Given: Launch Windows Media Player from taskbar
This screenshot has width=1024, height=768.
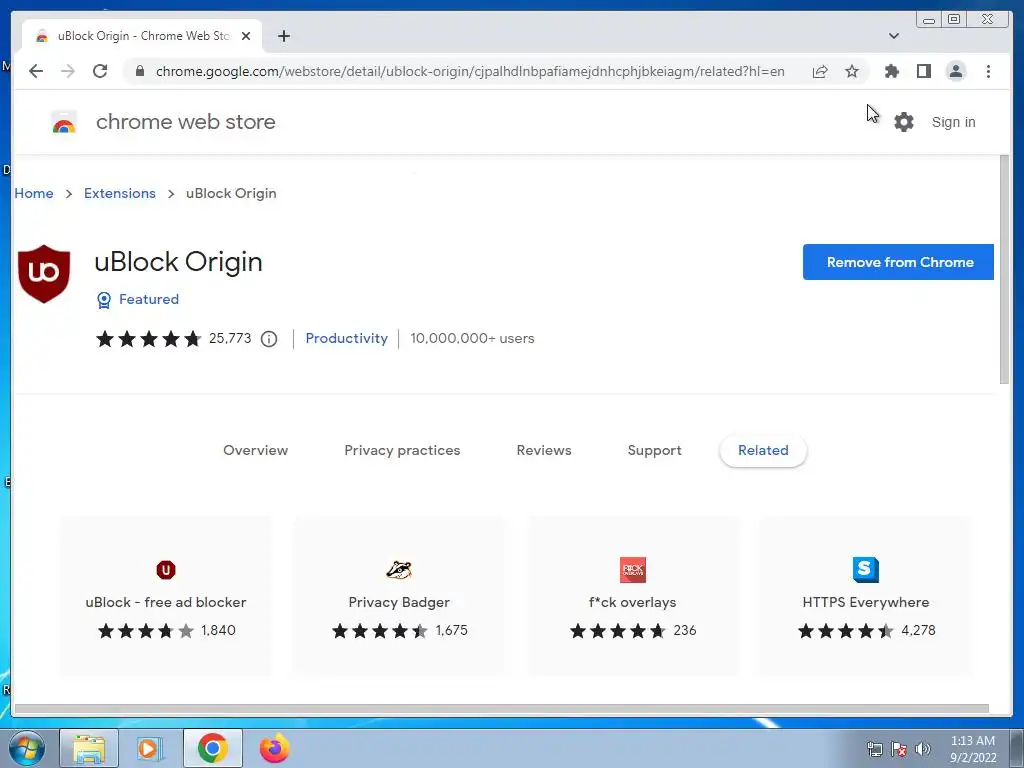Looking at the screenshot, I should click(x=150, y=748).
